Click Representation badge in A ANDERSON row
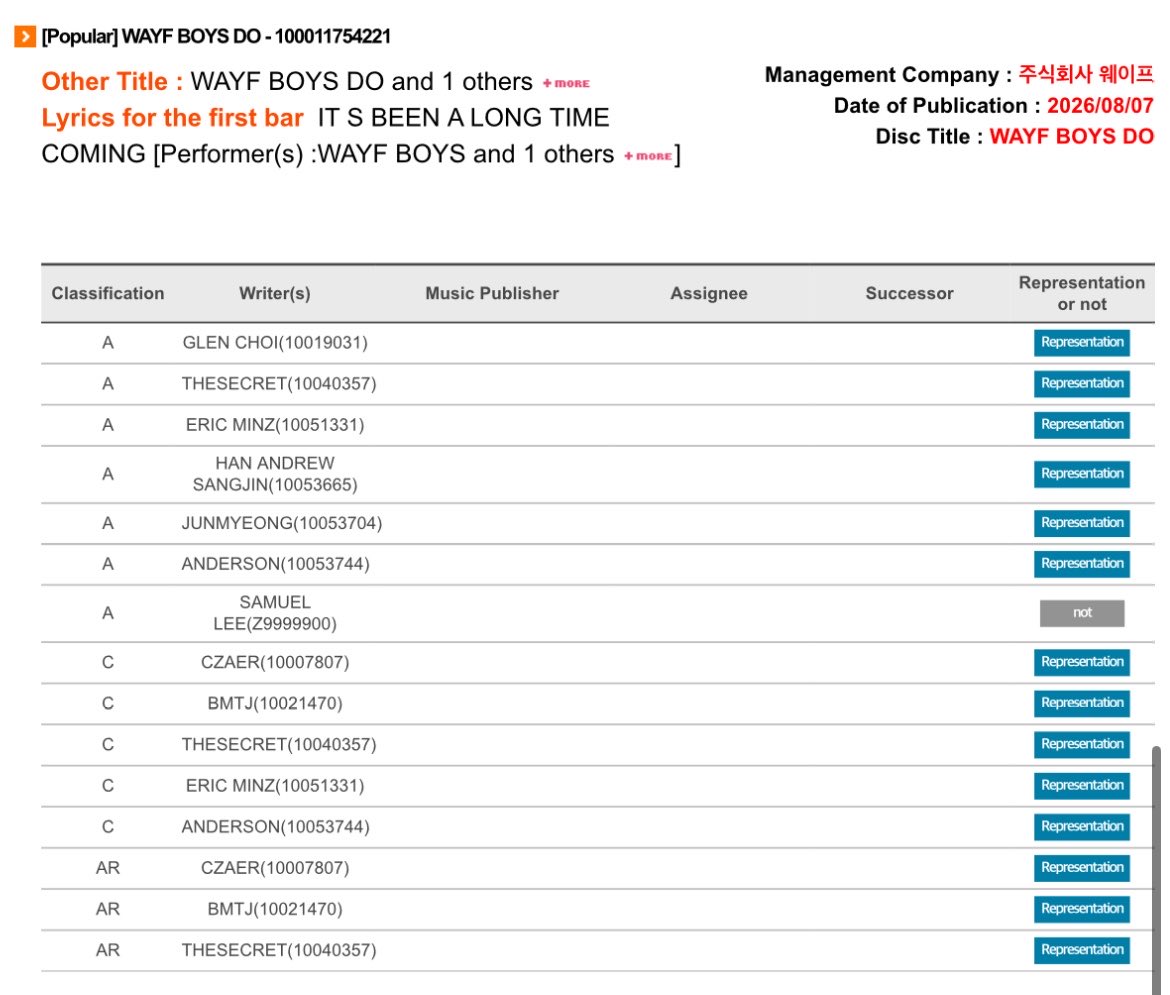Screen dimensions: 1170x995 1081,564
